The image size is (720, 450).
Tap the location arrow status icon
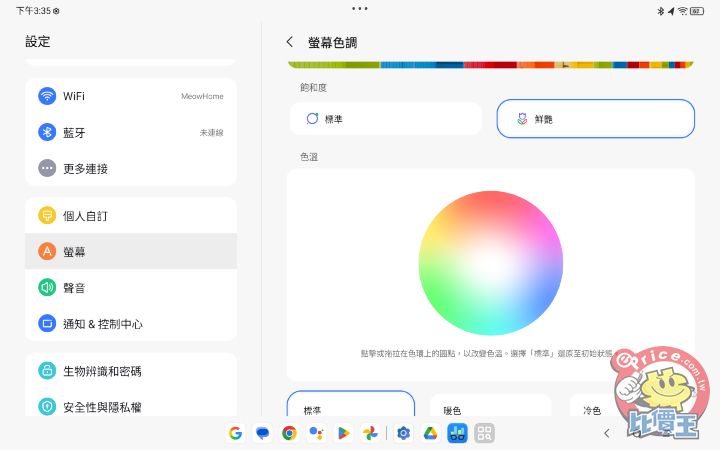pyautogui.click(x=671, y=11)
